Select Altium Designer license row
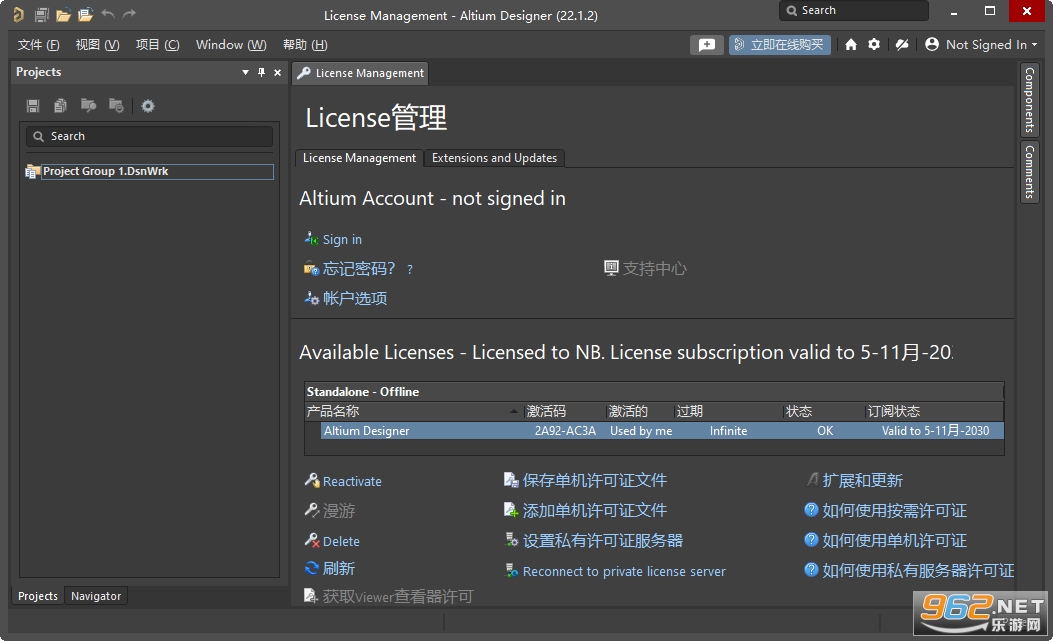Image resolution: width=1053 pixels, height=641 pixels. coord(661,431)
